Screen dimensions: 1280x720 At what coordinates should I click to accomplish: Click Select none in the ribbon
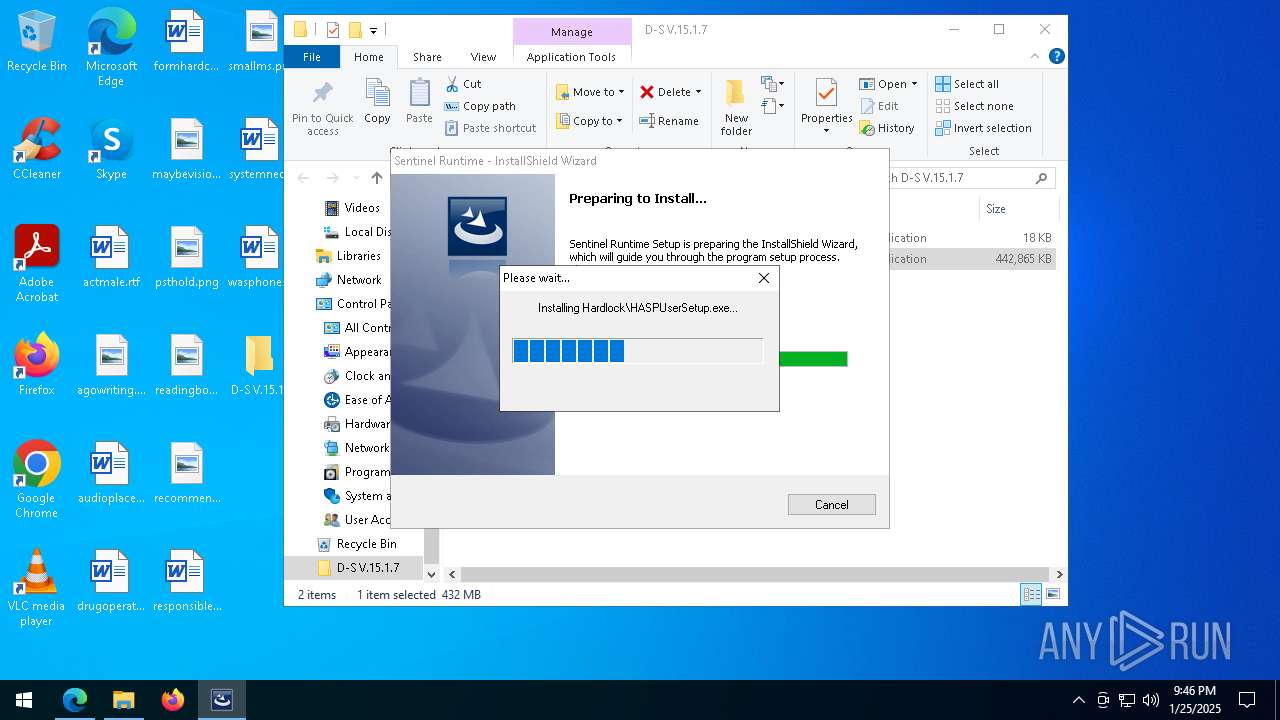coord(974,106)
